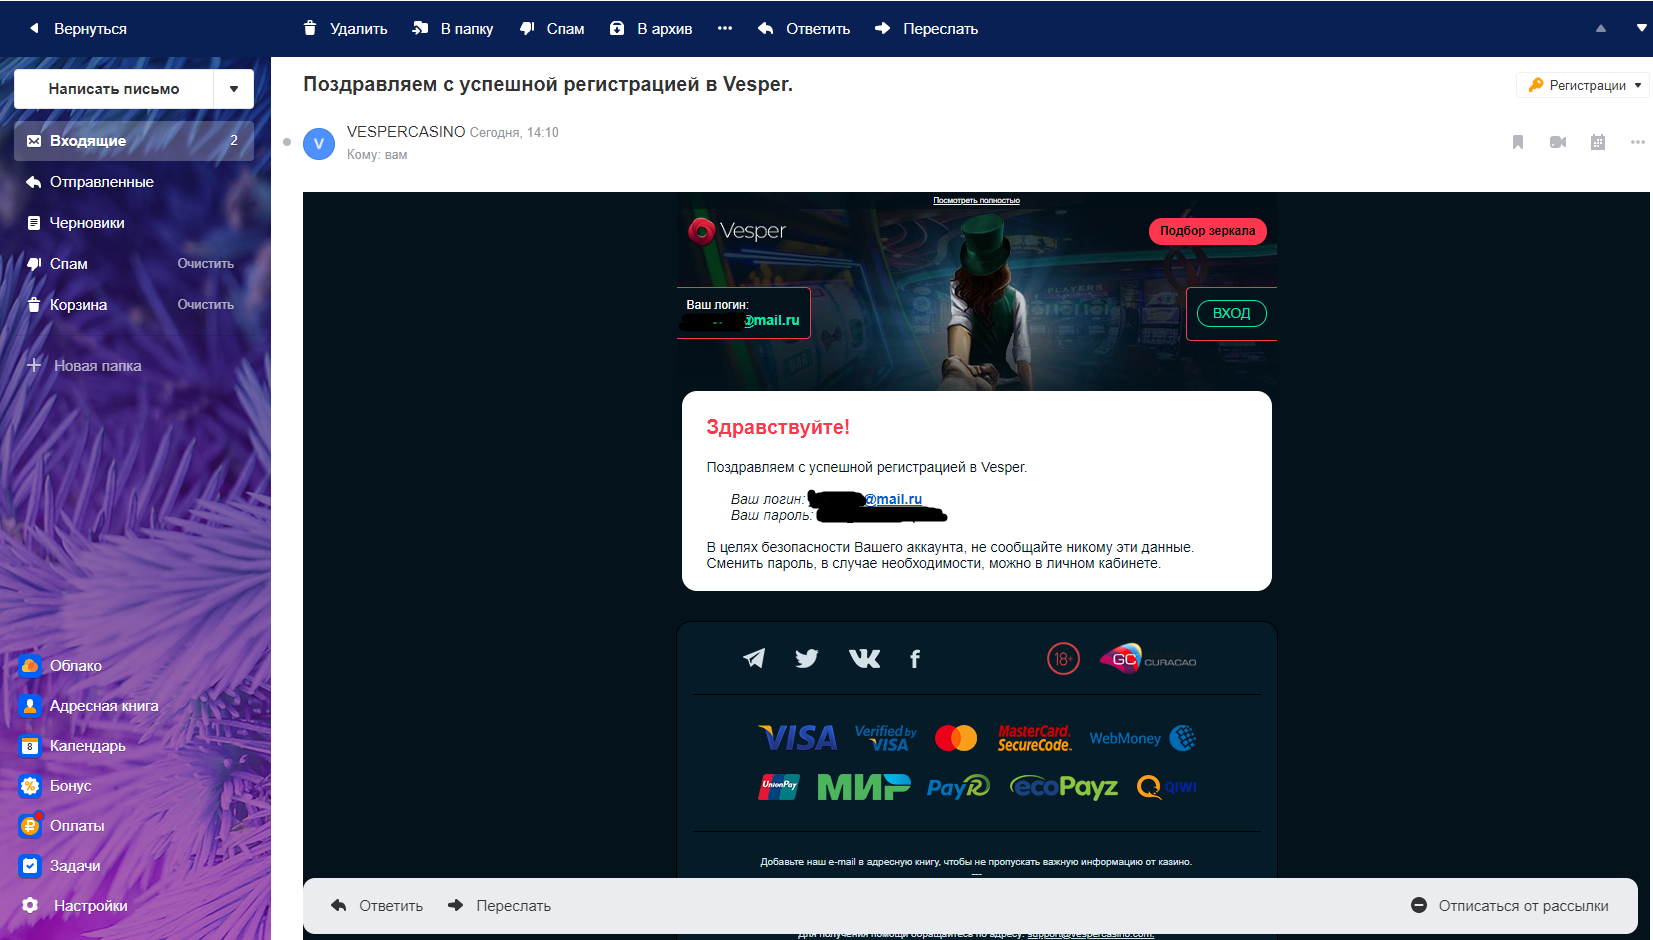Open the Корзина folder

tap(78, 305)
